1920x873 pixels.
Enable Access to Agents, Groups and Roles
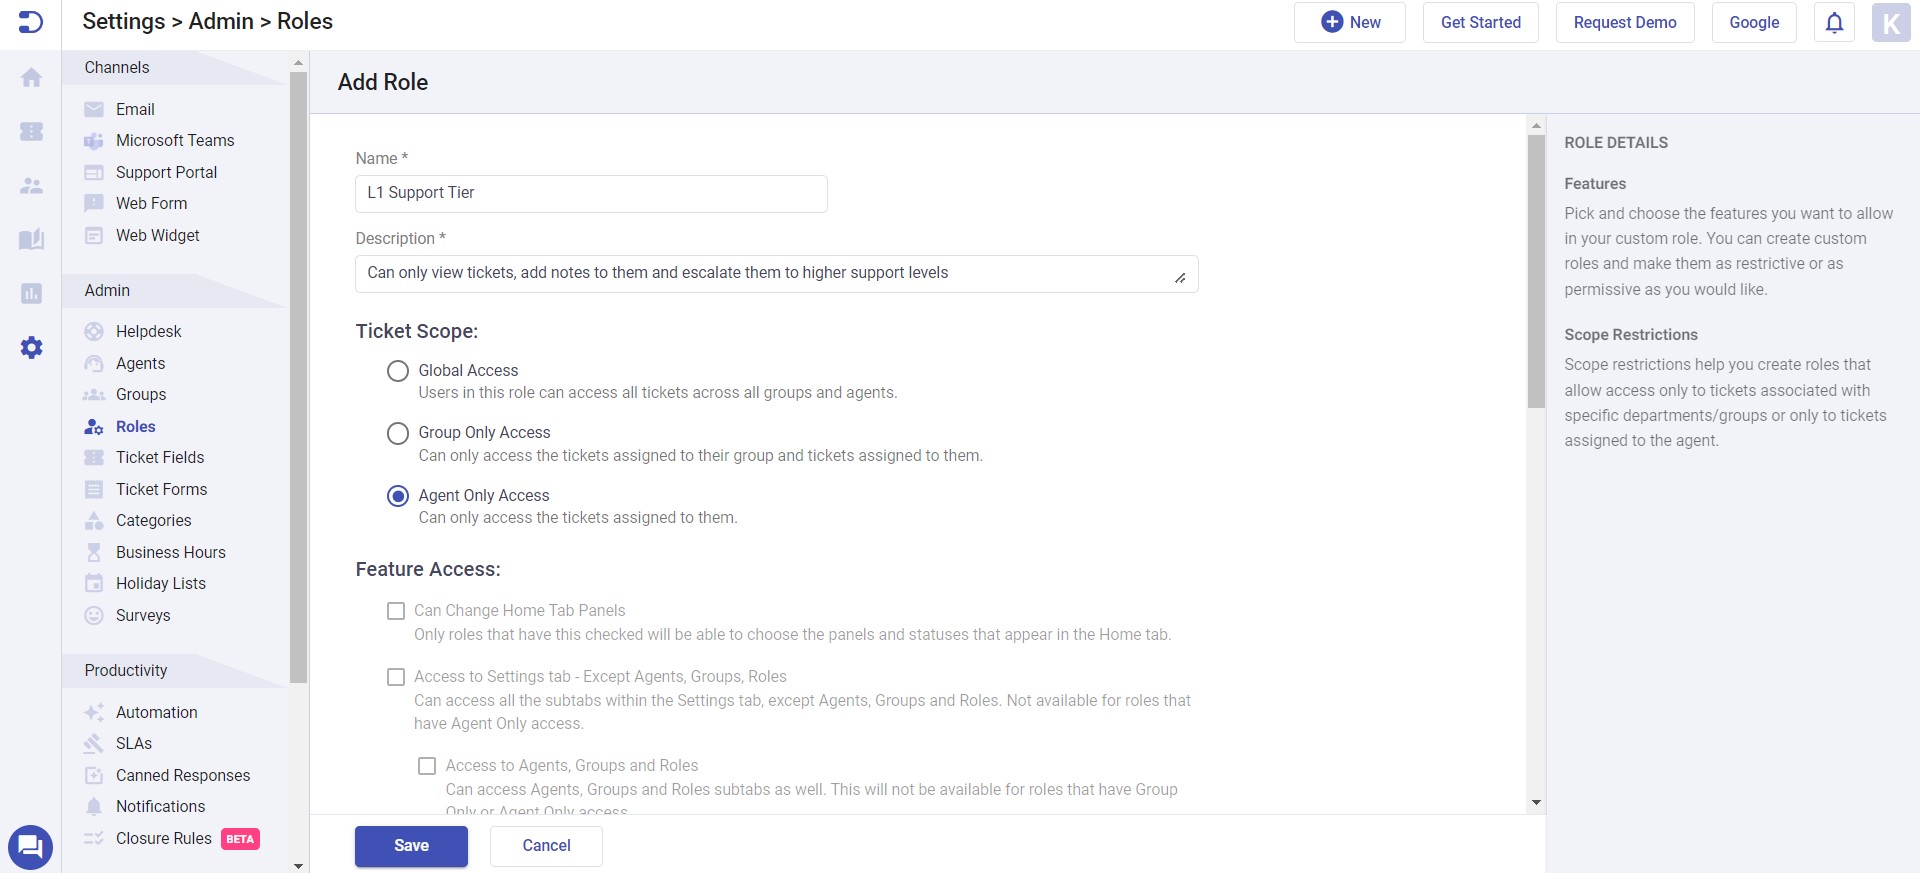tap(427, 766)
